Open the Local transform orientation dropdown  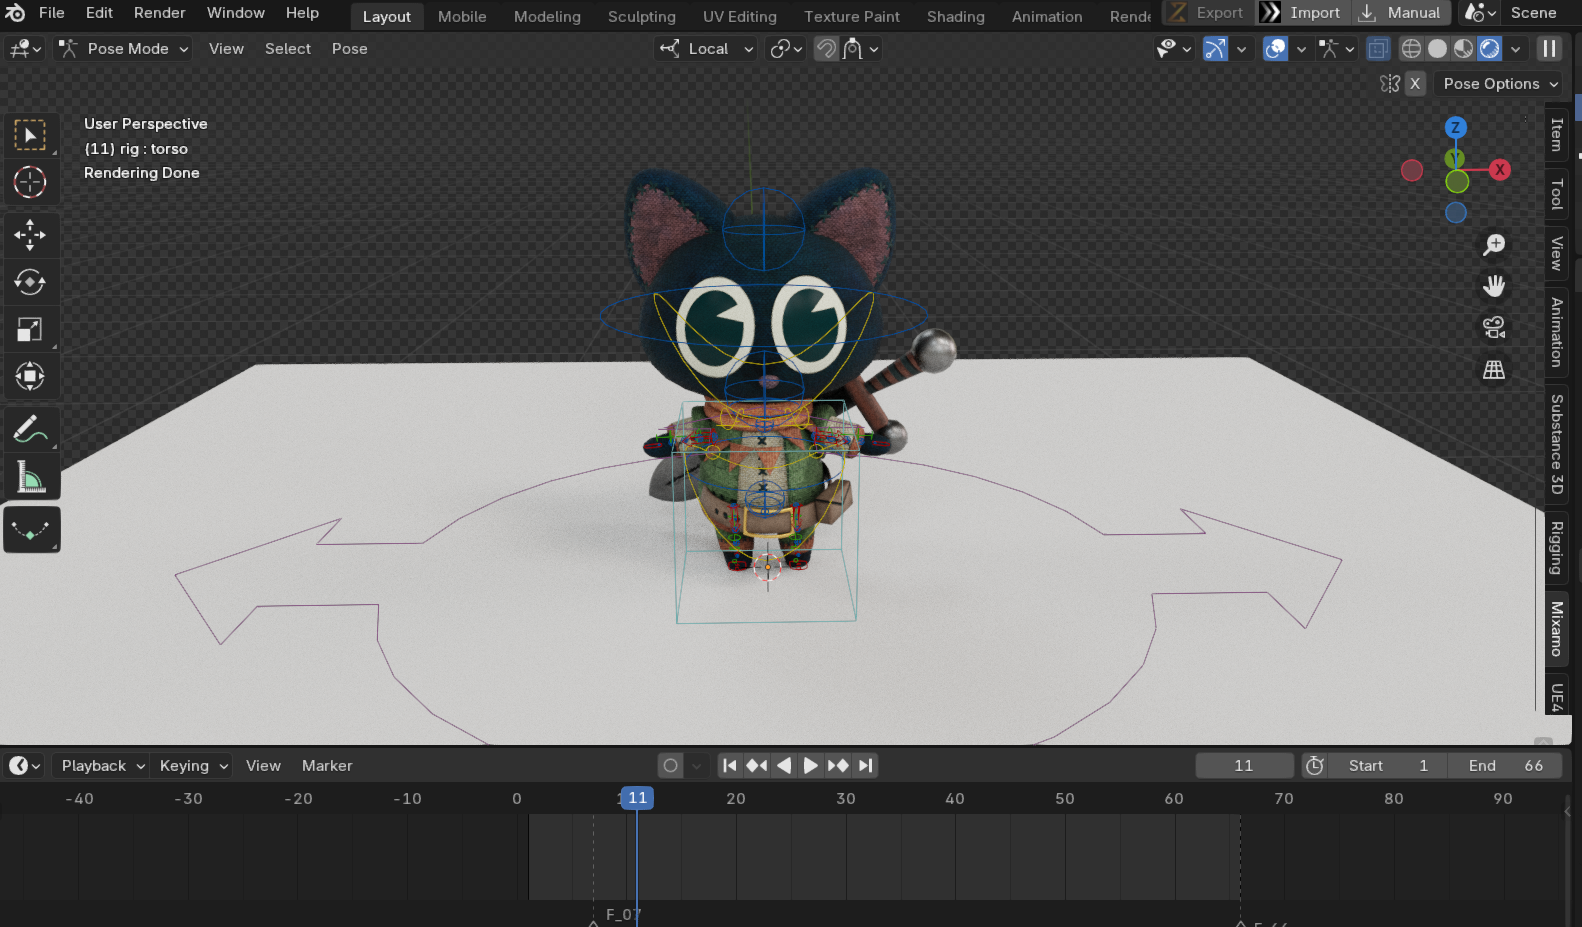point(706,49)
